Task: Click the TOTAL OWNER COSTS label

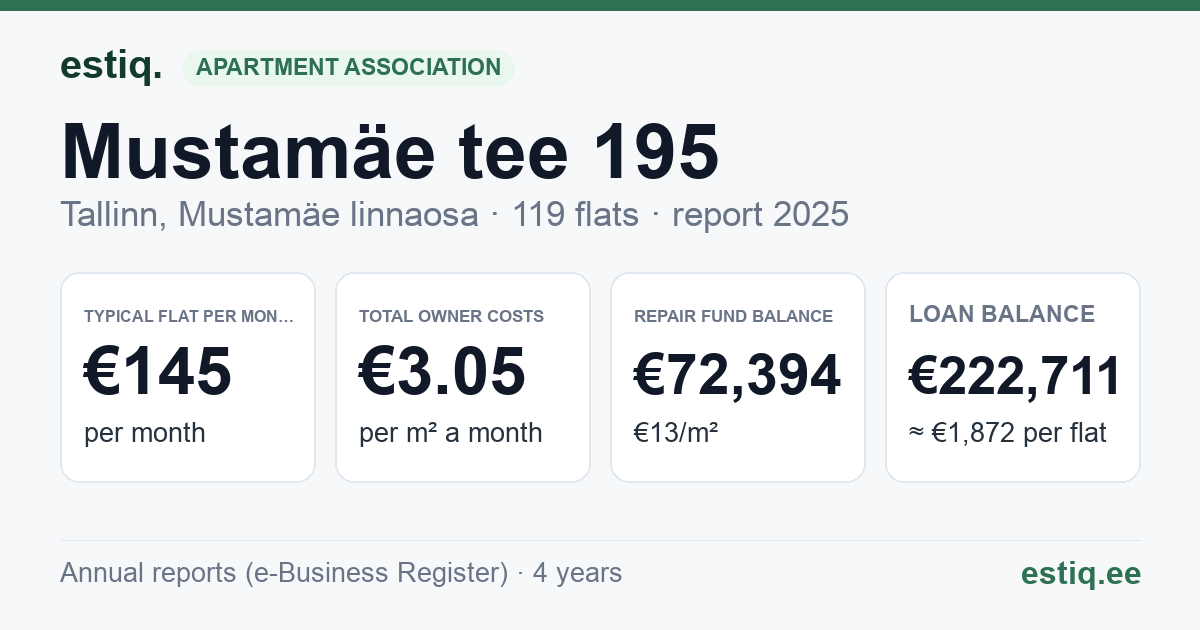Action: (452, 316)
